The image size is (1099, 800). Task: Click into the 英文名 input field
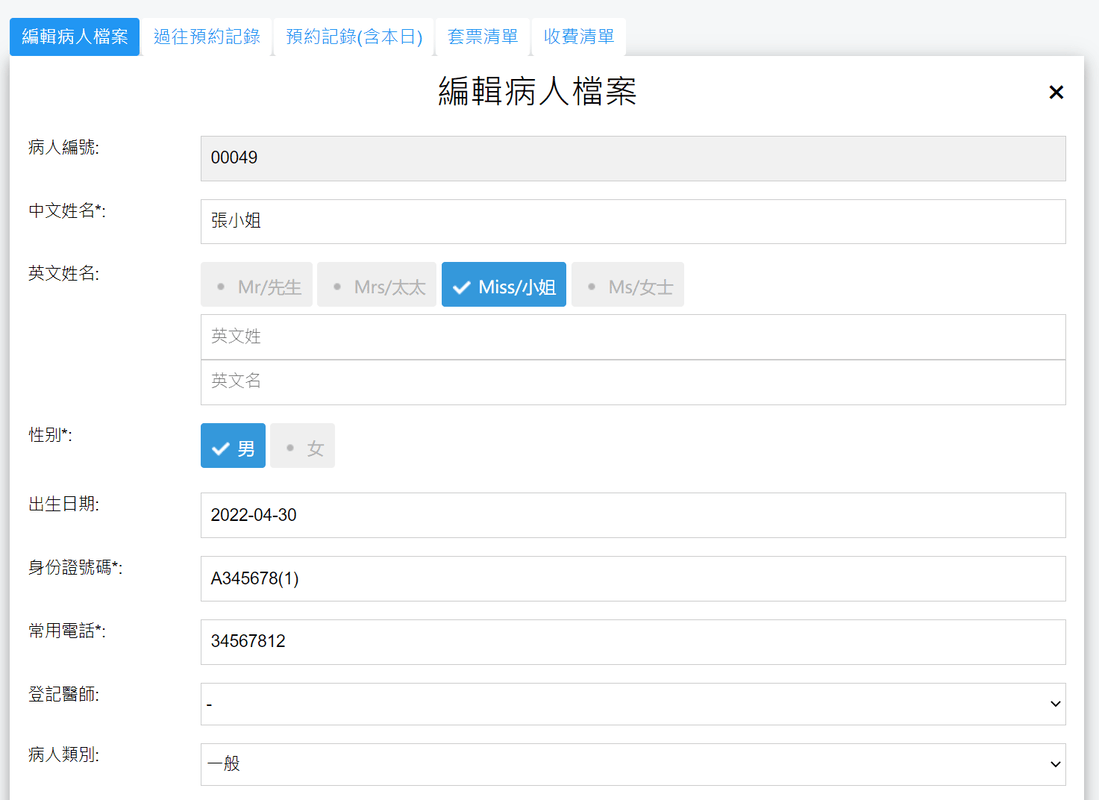[632, 382]
